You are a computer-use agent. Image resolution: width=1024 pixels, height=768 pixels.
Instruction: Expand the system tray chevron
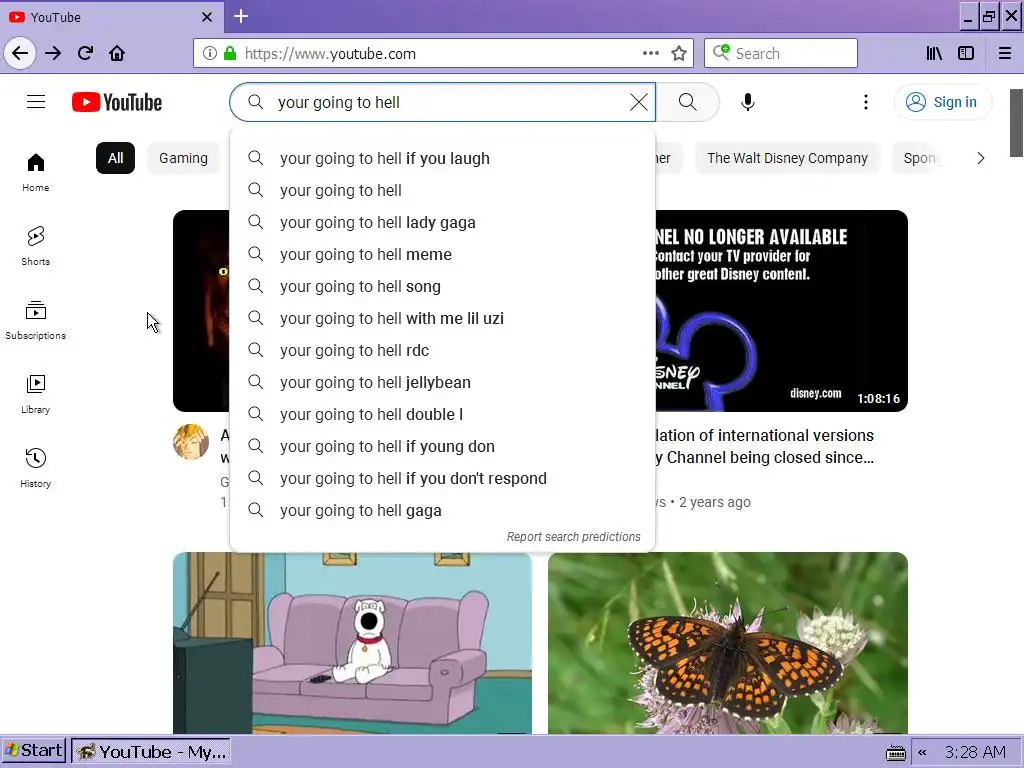click(922, 753)
